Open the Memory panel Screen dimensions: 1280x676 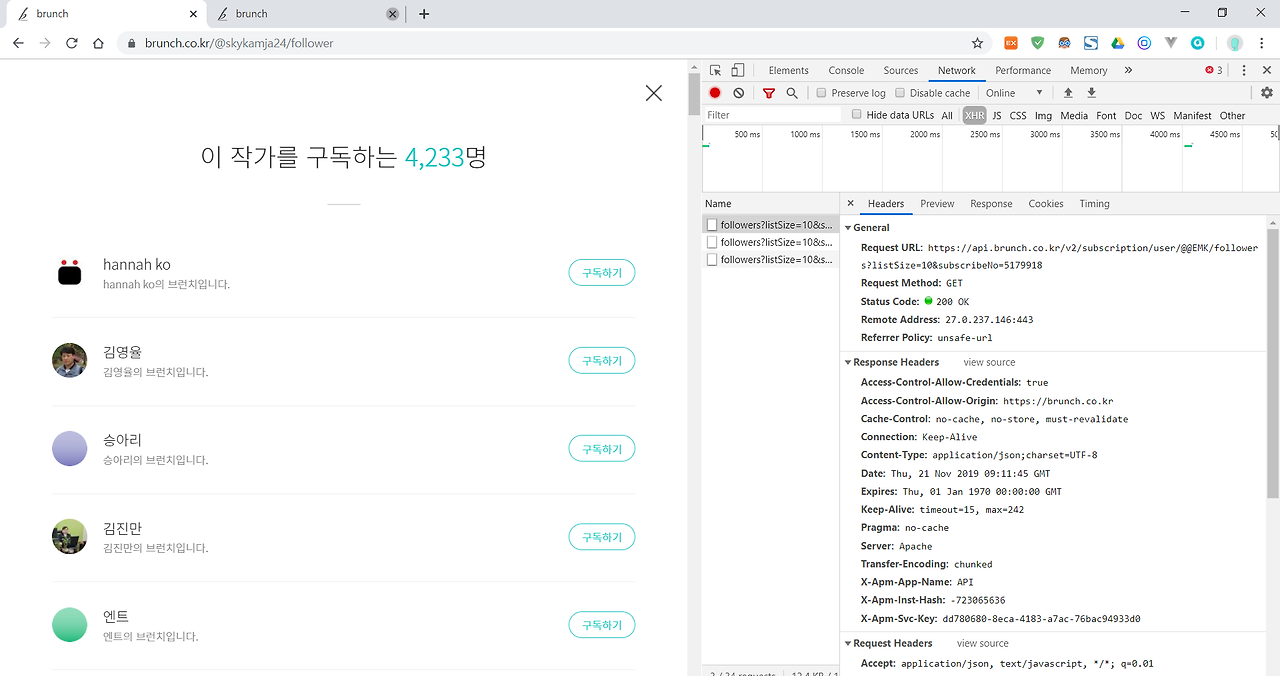(x=1089, y=70)
